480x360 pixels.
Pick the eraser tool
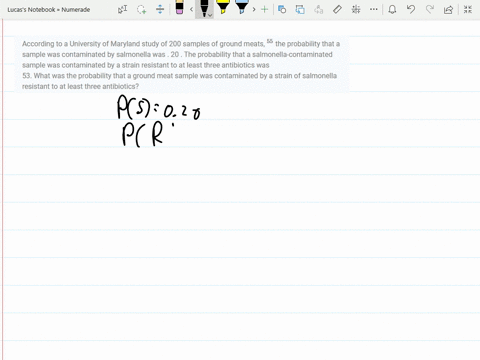pyautogui.click(x=179, y=7)
